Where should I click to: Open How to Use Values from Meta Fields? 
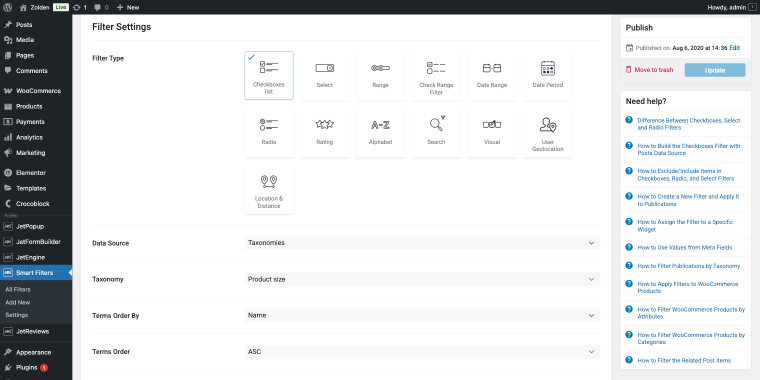pos(684,247)
